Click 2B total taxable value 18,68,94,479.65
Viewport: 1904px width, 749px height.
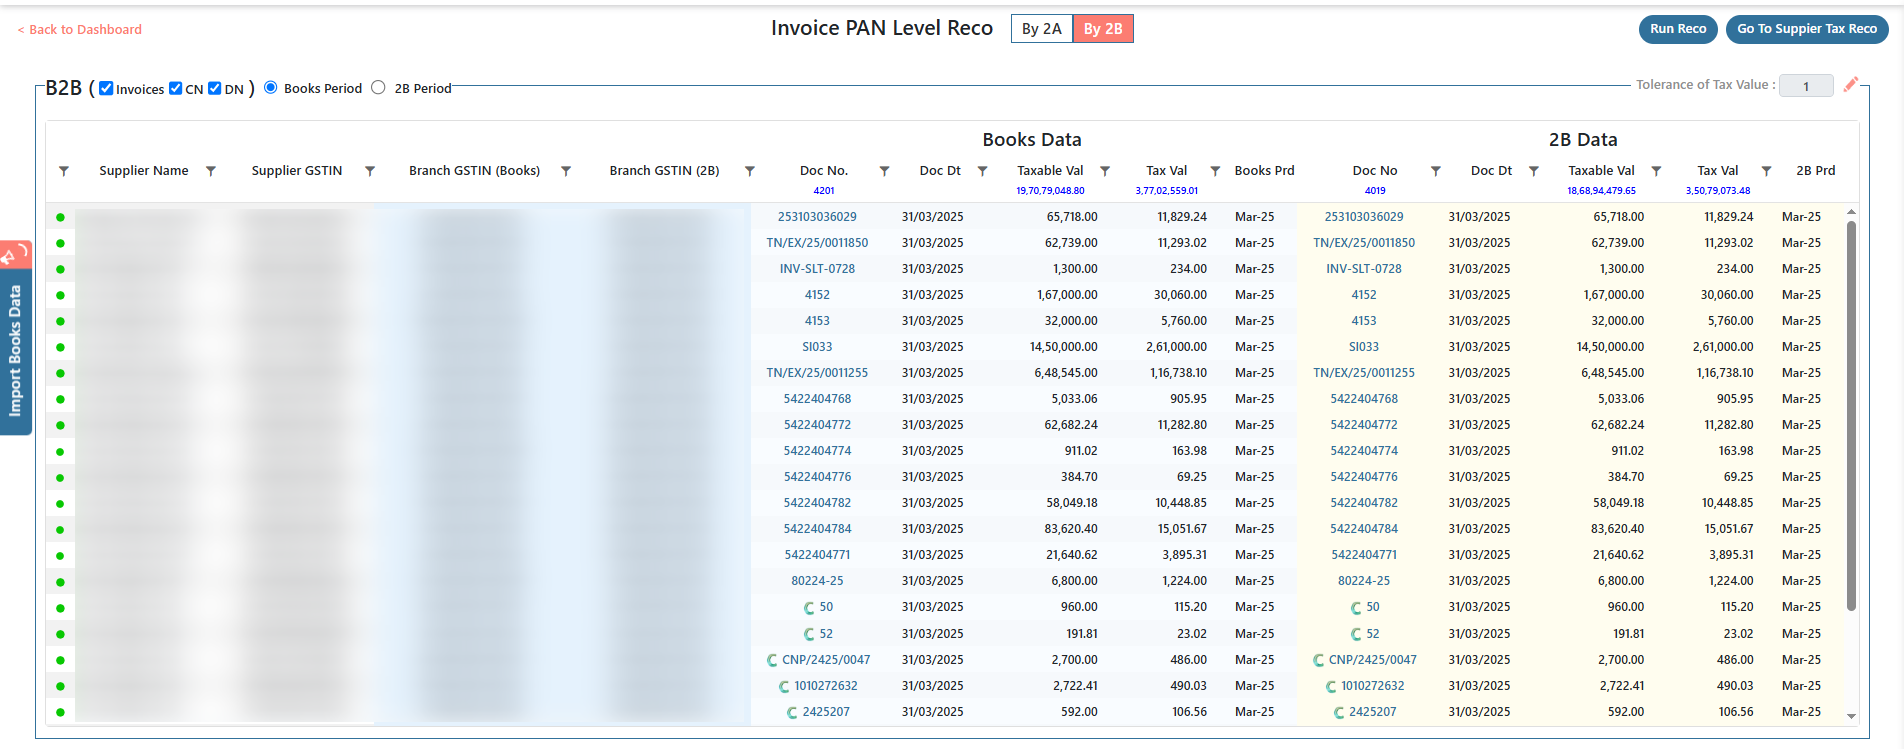tap(1601, 191)
